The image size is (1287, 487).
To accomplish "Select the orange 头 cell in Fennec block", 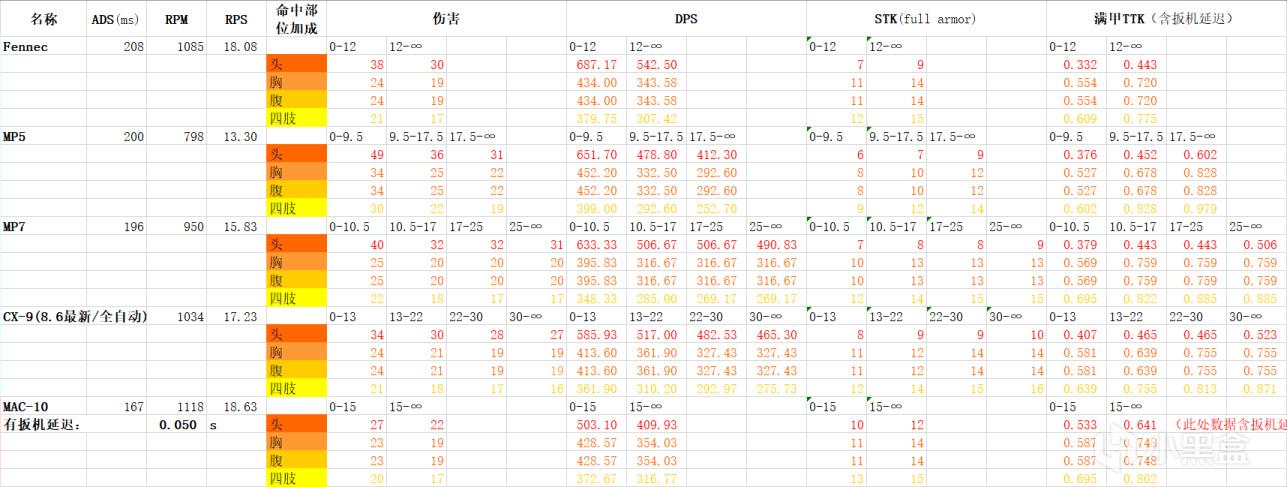I will pyautogui.click(x=296, y=64).
